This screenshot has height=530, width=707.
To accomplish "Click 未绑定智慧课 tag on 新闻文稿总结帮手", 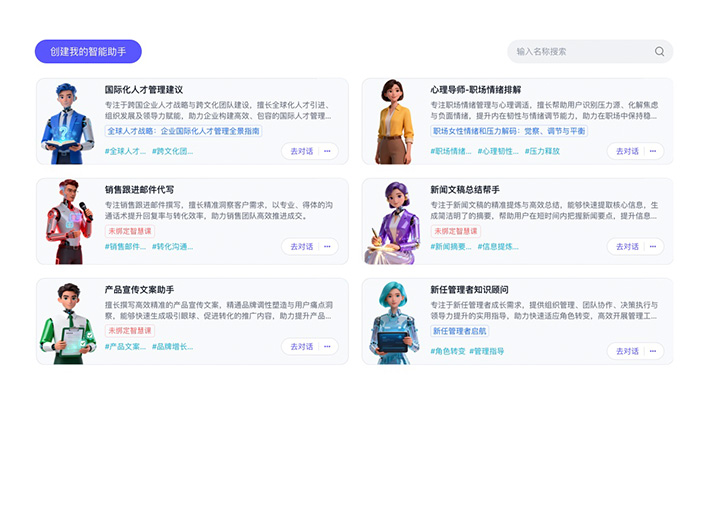I will [455, 231].
